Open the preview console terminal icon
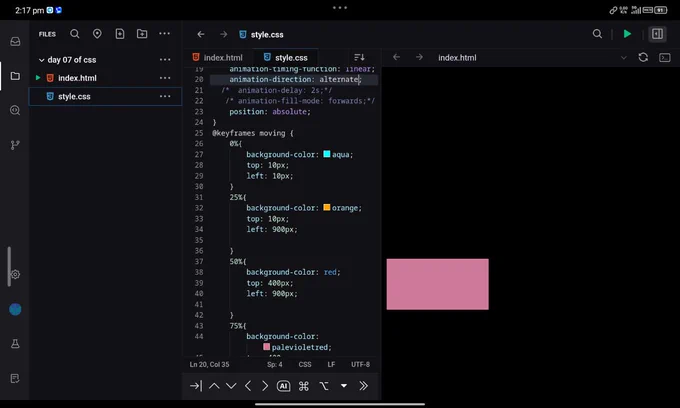 pyautogui.click(x=664, y=57)
